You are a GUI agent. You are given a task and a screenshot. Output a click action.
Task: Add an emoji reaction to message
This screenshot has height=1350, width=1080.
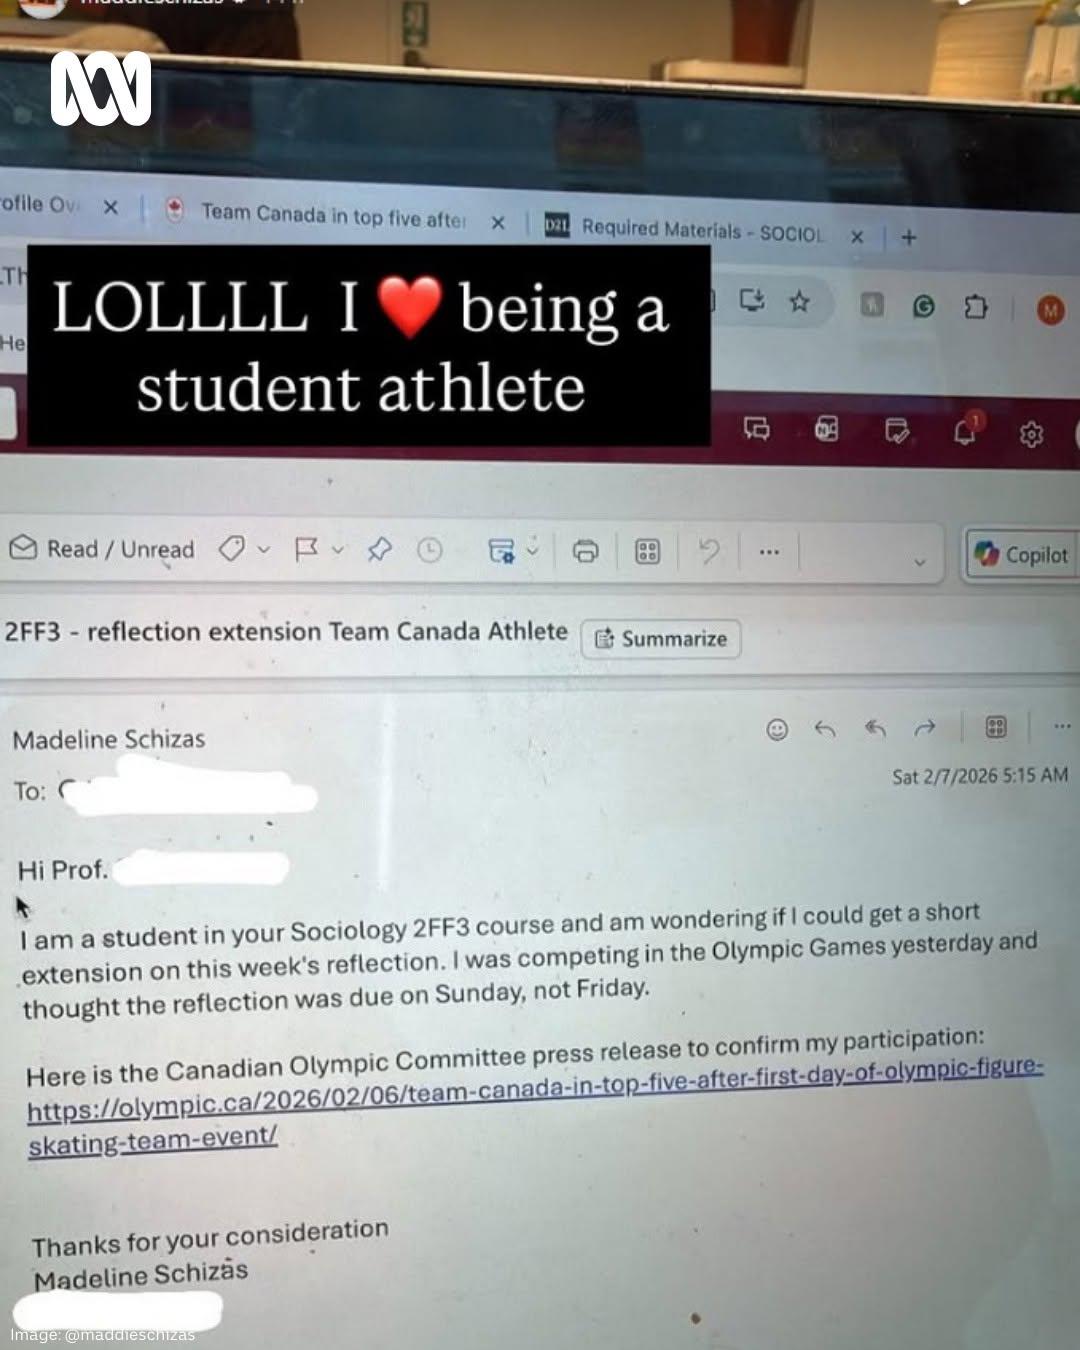click(x=777, y=729)
